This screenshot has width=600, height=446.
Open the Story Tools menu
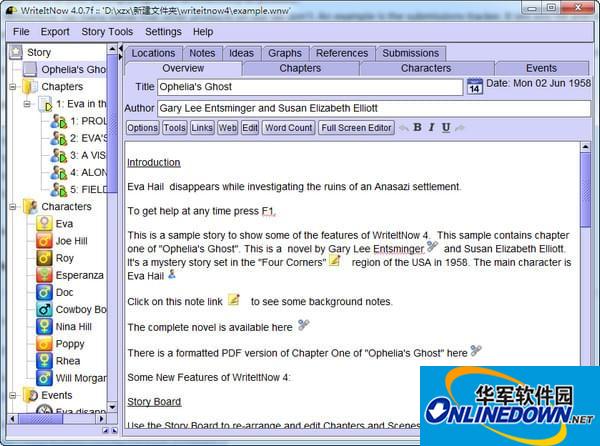tap(107, 32)
